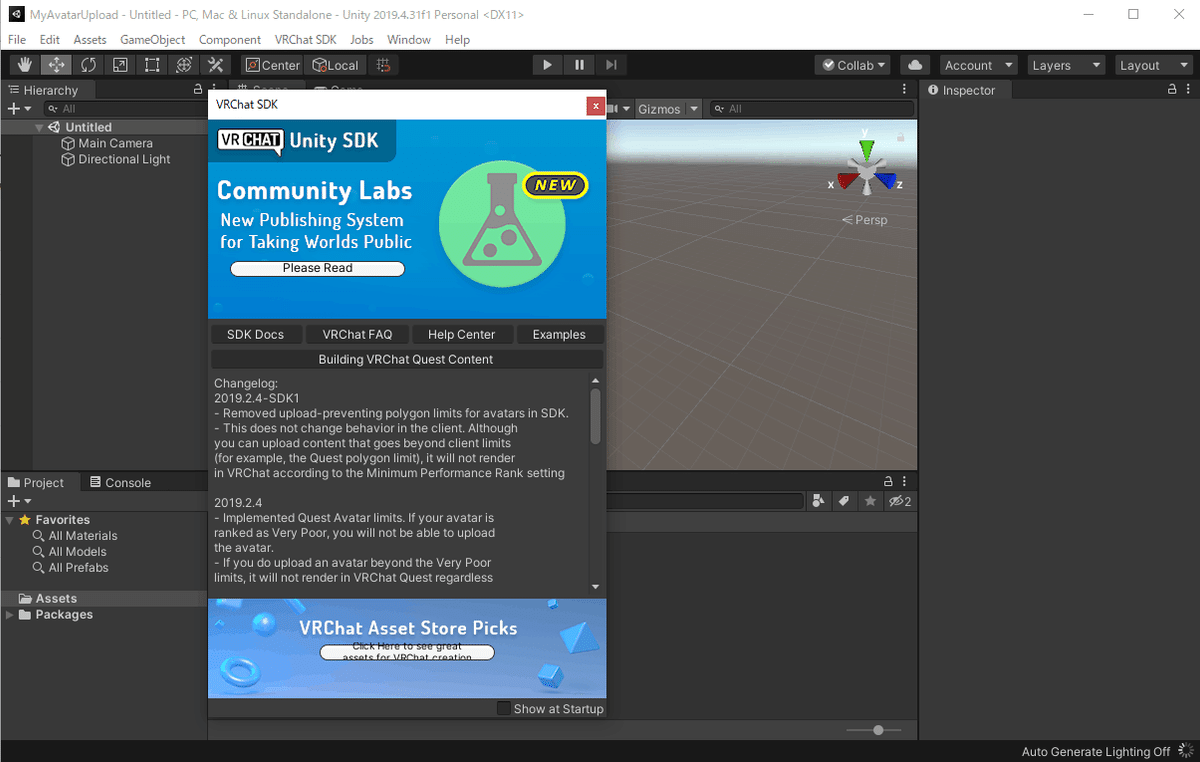The width and height of the screenshot is (1200, 762).
Task: Click the red X axis gizmo cone
Action: tap(848, 181)
